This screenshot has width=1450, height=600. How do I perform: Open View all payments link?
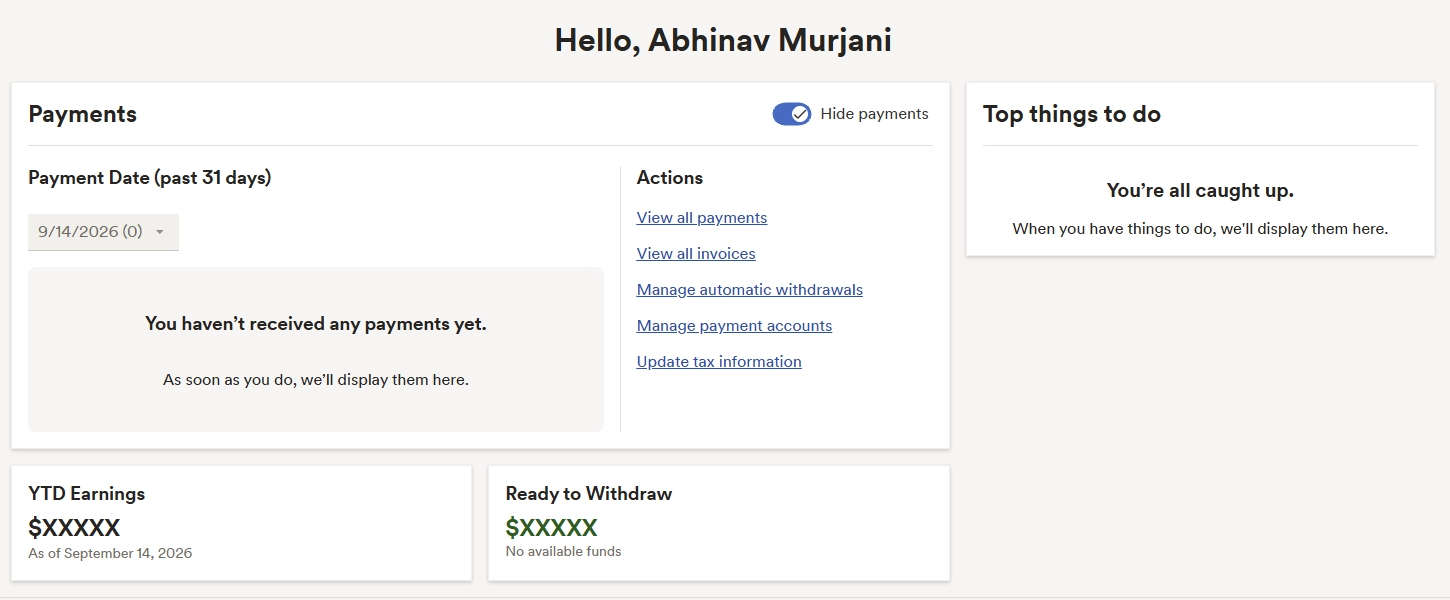click(x=702, y=218)
